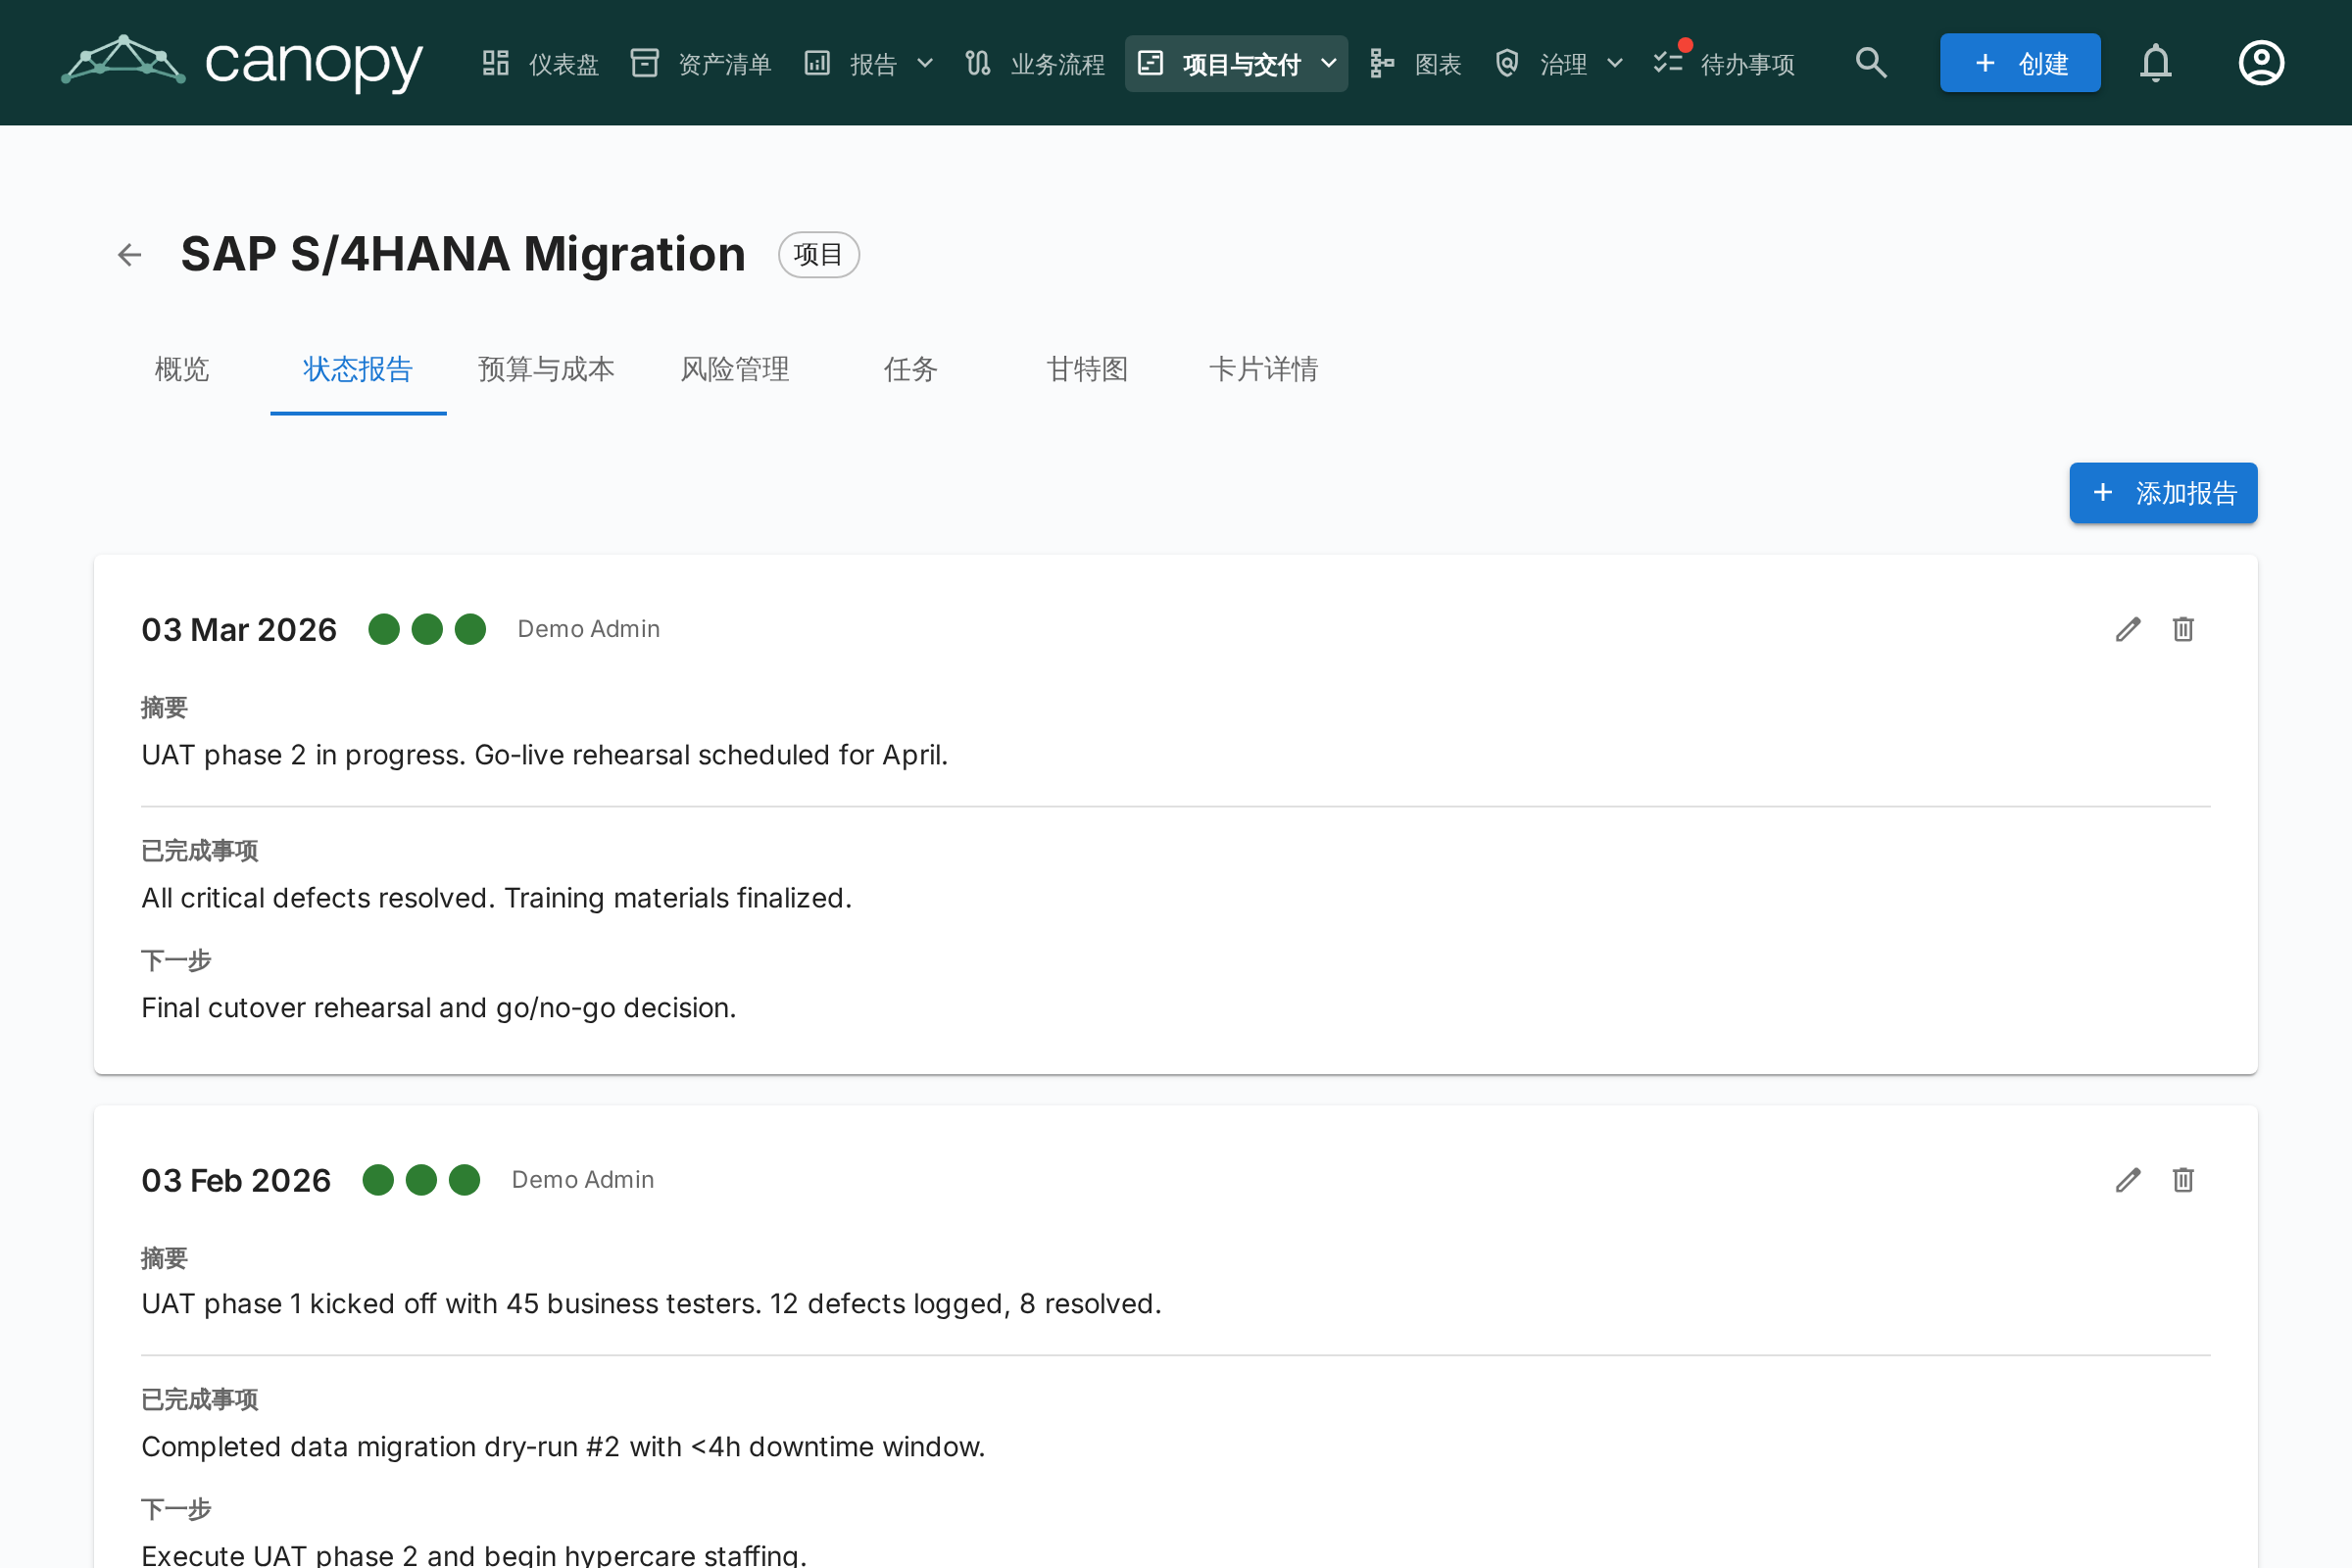
Task: Click the first green status dot for 03 Mar 2026
Action: [384, 629]
